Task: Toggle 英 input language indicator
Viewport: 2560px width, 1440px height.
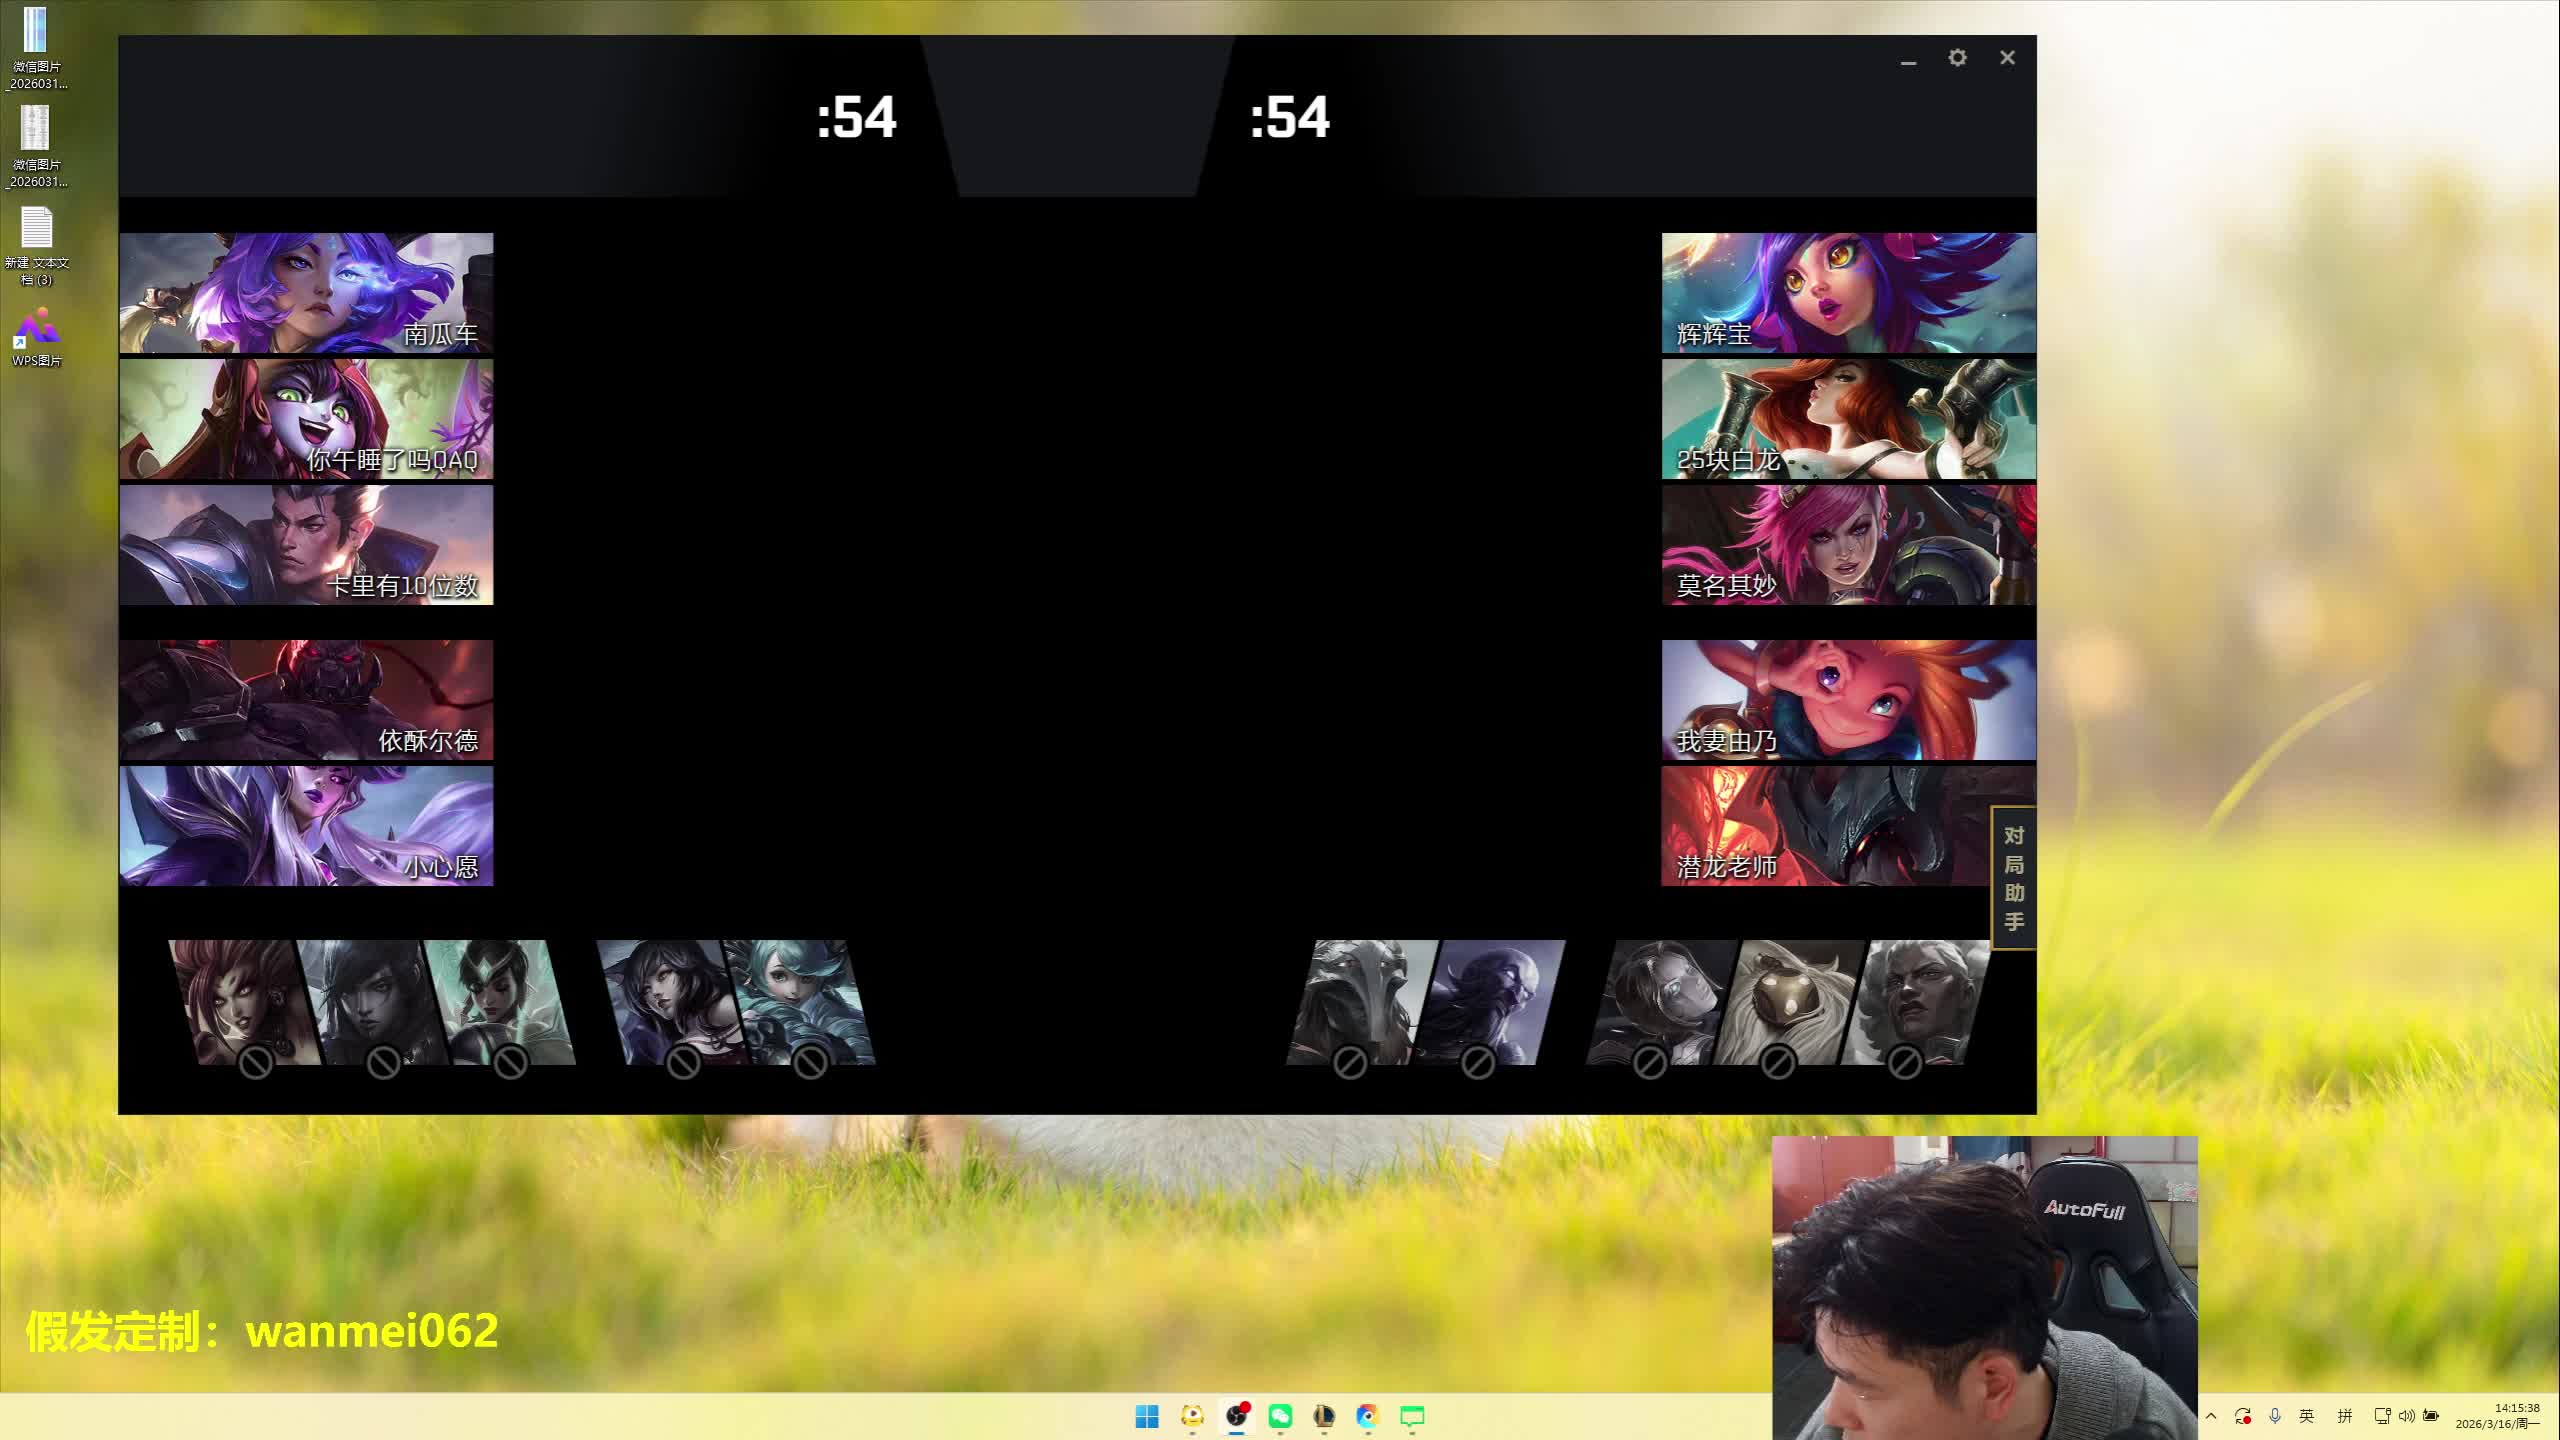Action: [2306, 1416]
